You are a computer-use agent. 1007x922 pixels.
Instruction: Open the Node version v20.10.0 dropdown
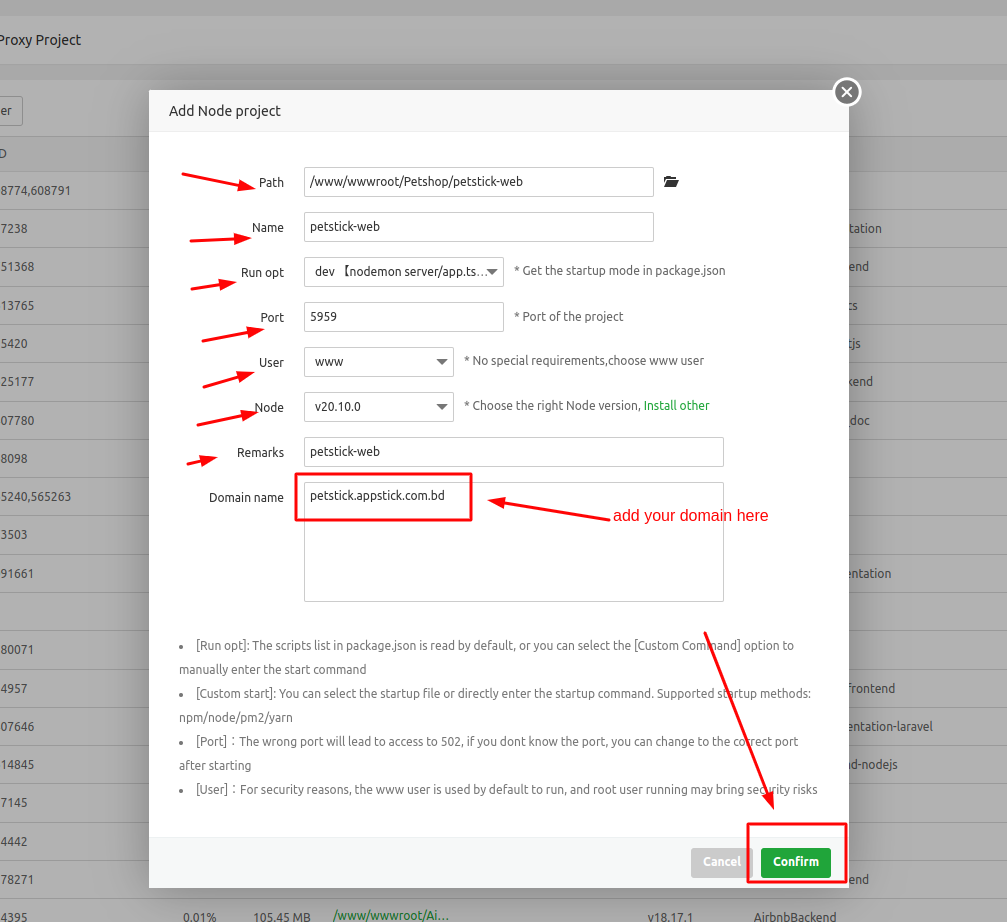378,407
